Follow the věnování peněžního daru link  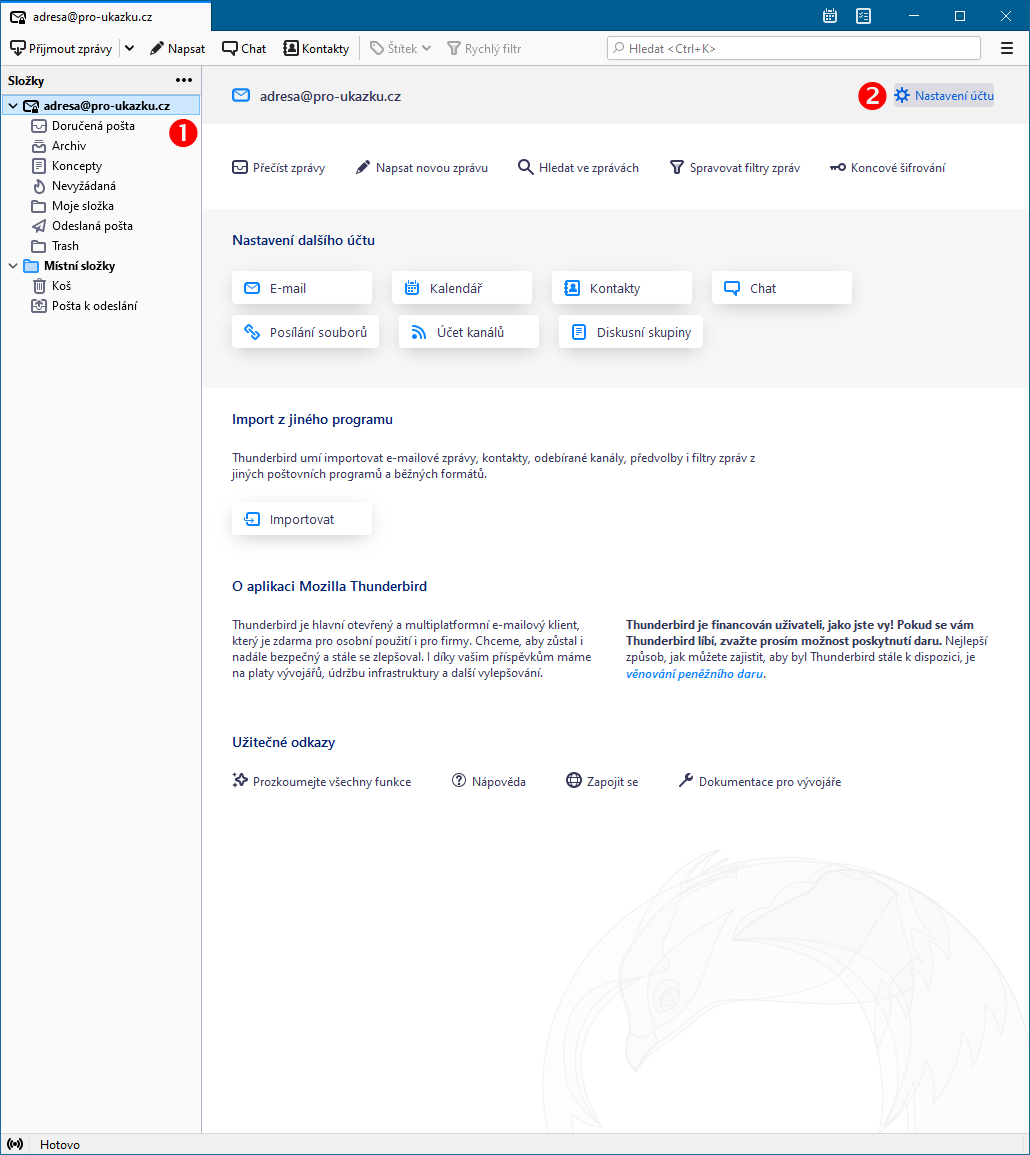click(695, 674)
